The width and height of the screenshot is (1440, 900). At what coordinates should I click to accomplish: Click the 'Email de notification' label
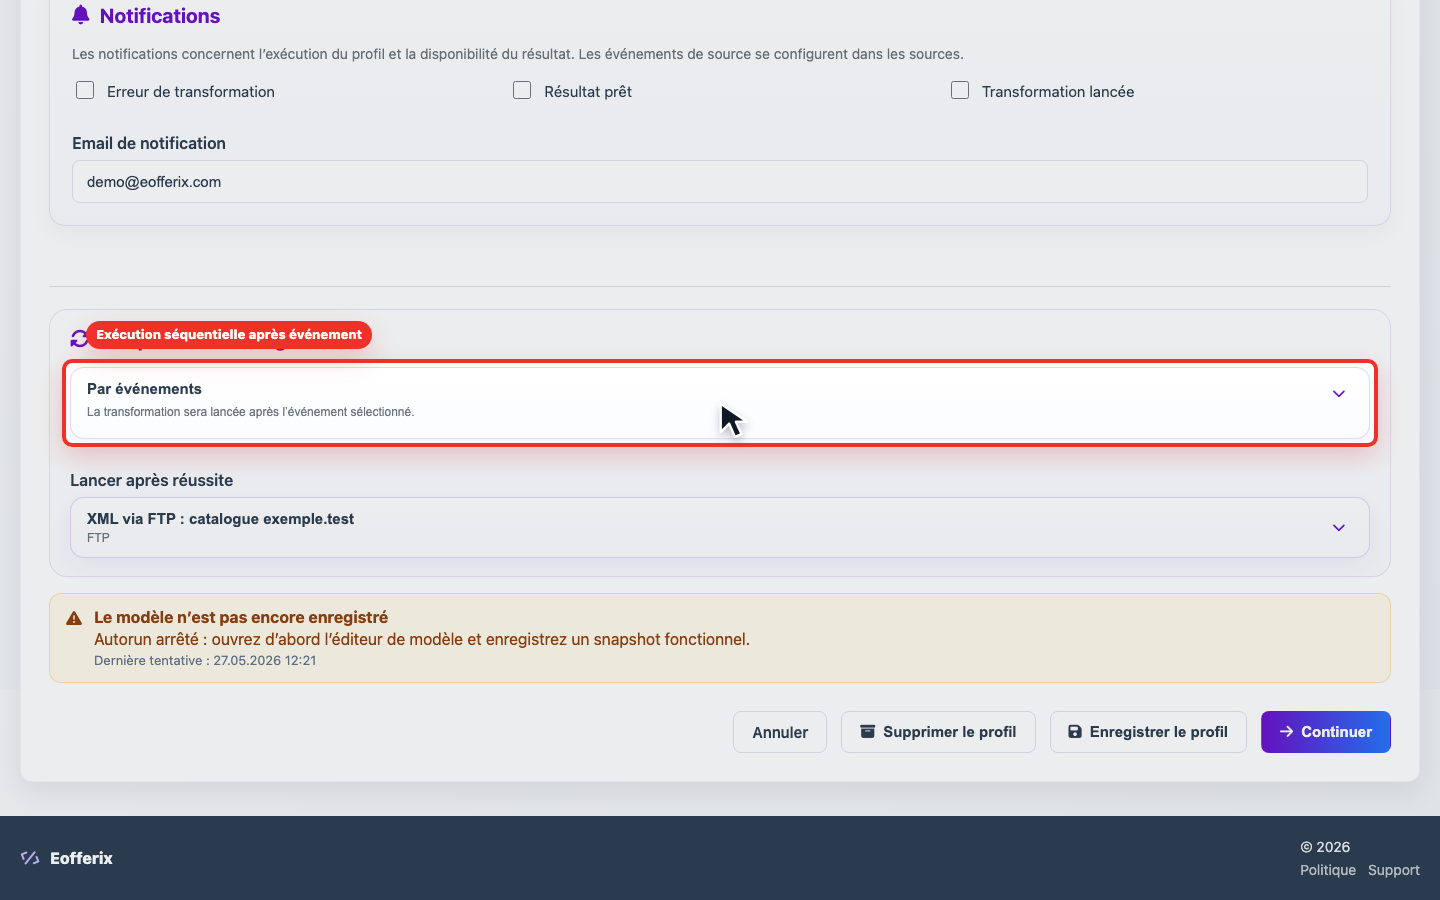149,143
